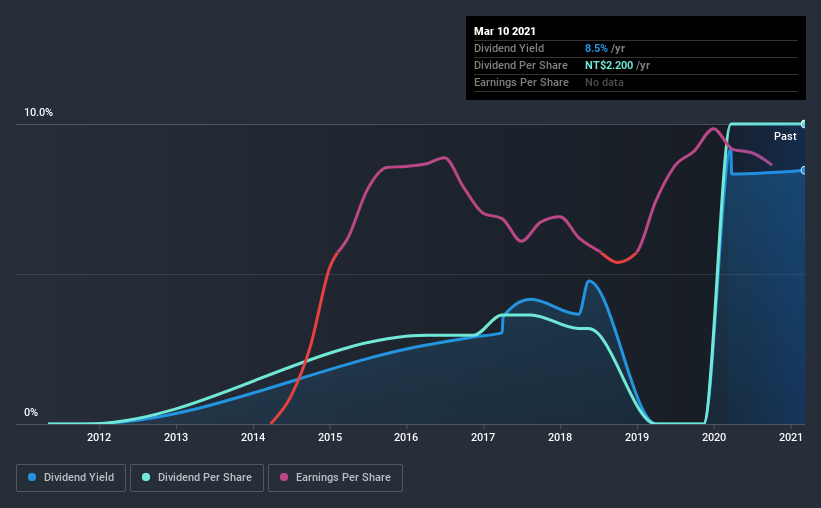The image size is (821, 508).
Task: Select the Dividend Per Share endpoint marker at 10.0%
Action: (x=803, y=124)
